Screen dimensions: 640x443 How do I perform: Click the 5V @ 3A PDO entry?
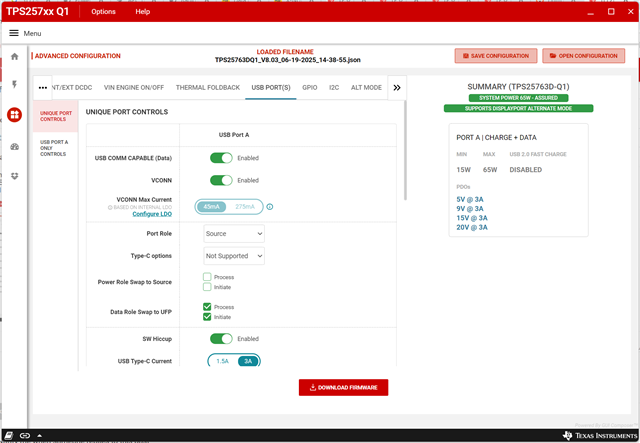470,199
